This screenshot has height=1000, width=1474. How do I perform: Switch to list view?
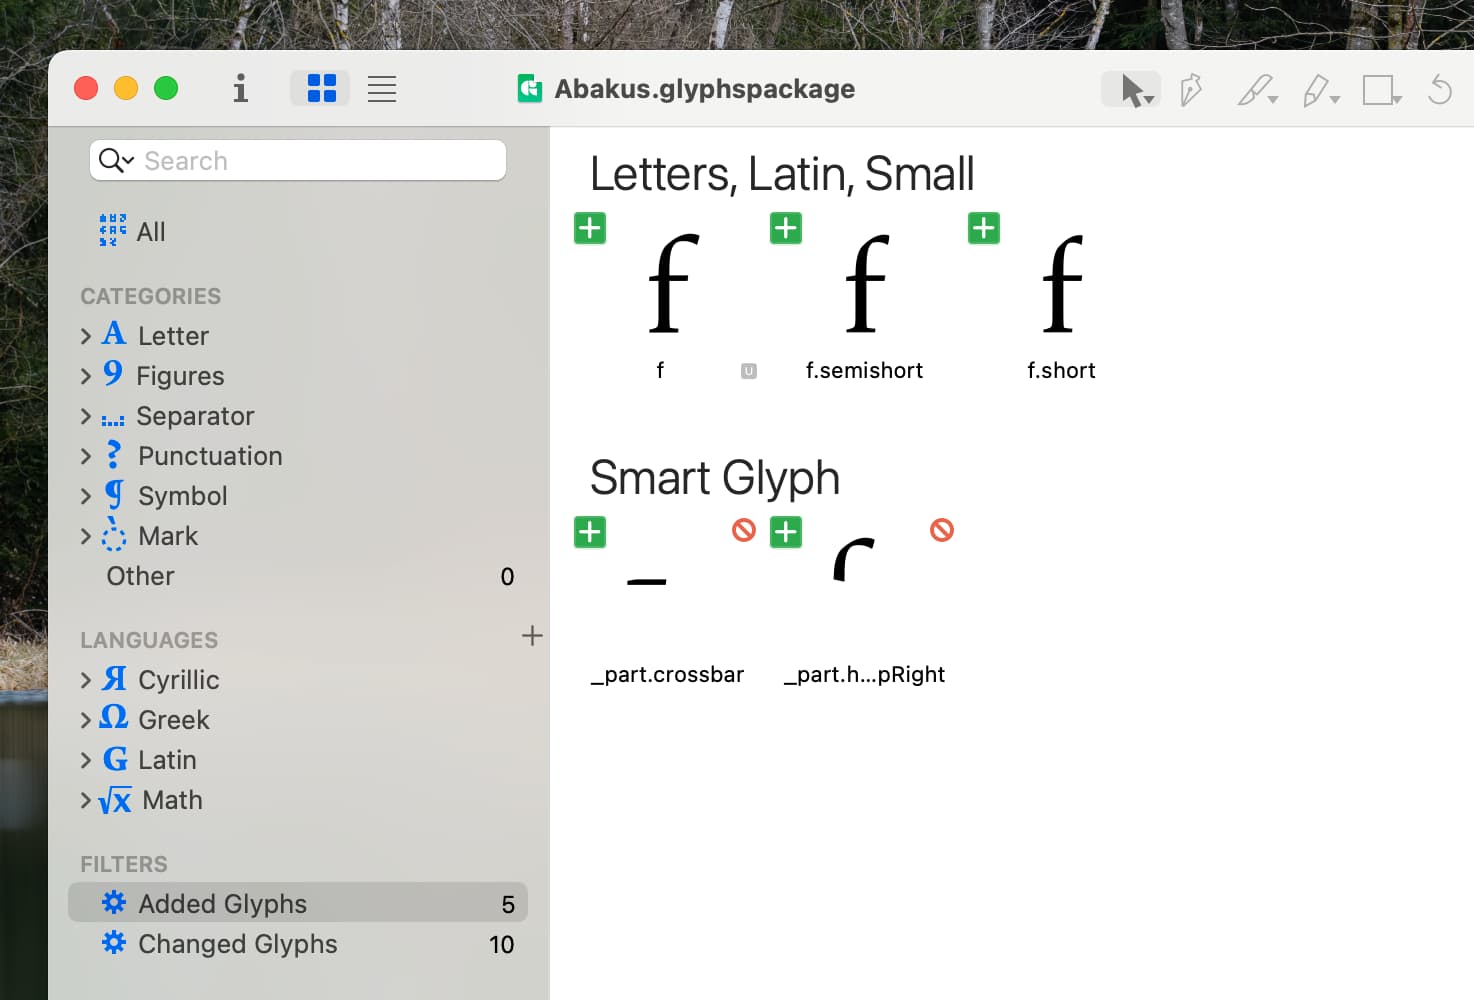pyautogui.click(x=382, y=89)
